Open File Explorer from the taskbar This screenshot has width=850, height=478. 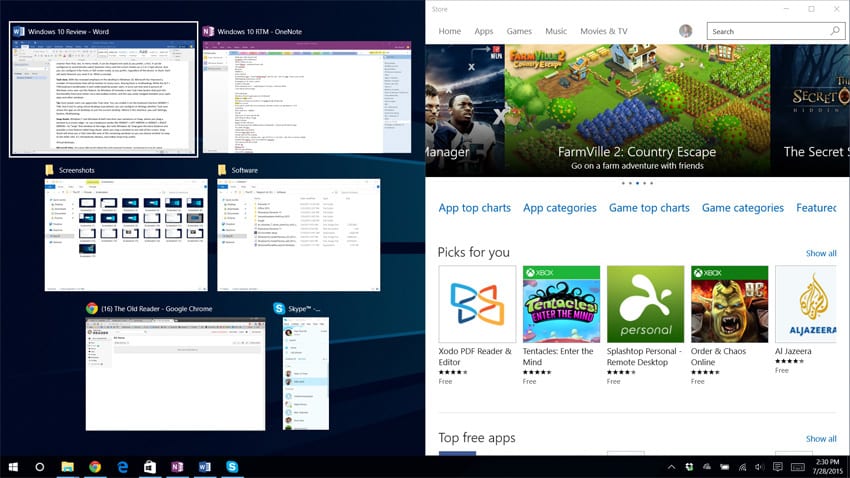click(67, 467)
